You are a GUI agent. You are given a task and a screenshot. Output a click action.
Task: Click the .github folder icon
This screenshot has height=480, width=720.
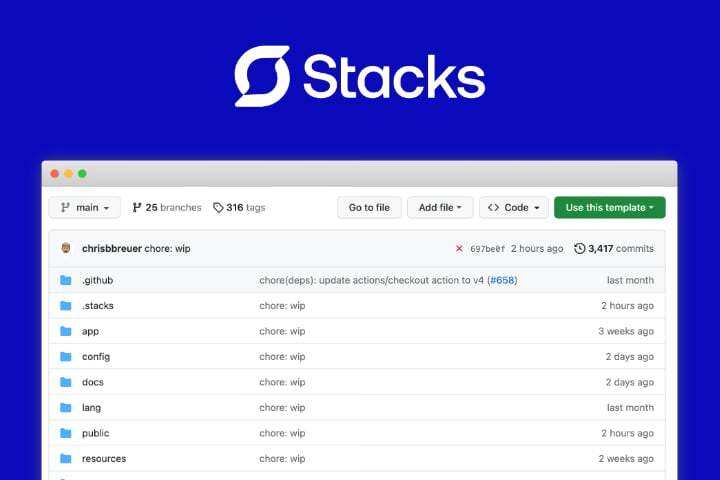66,280
